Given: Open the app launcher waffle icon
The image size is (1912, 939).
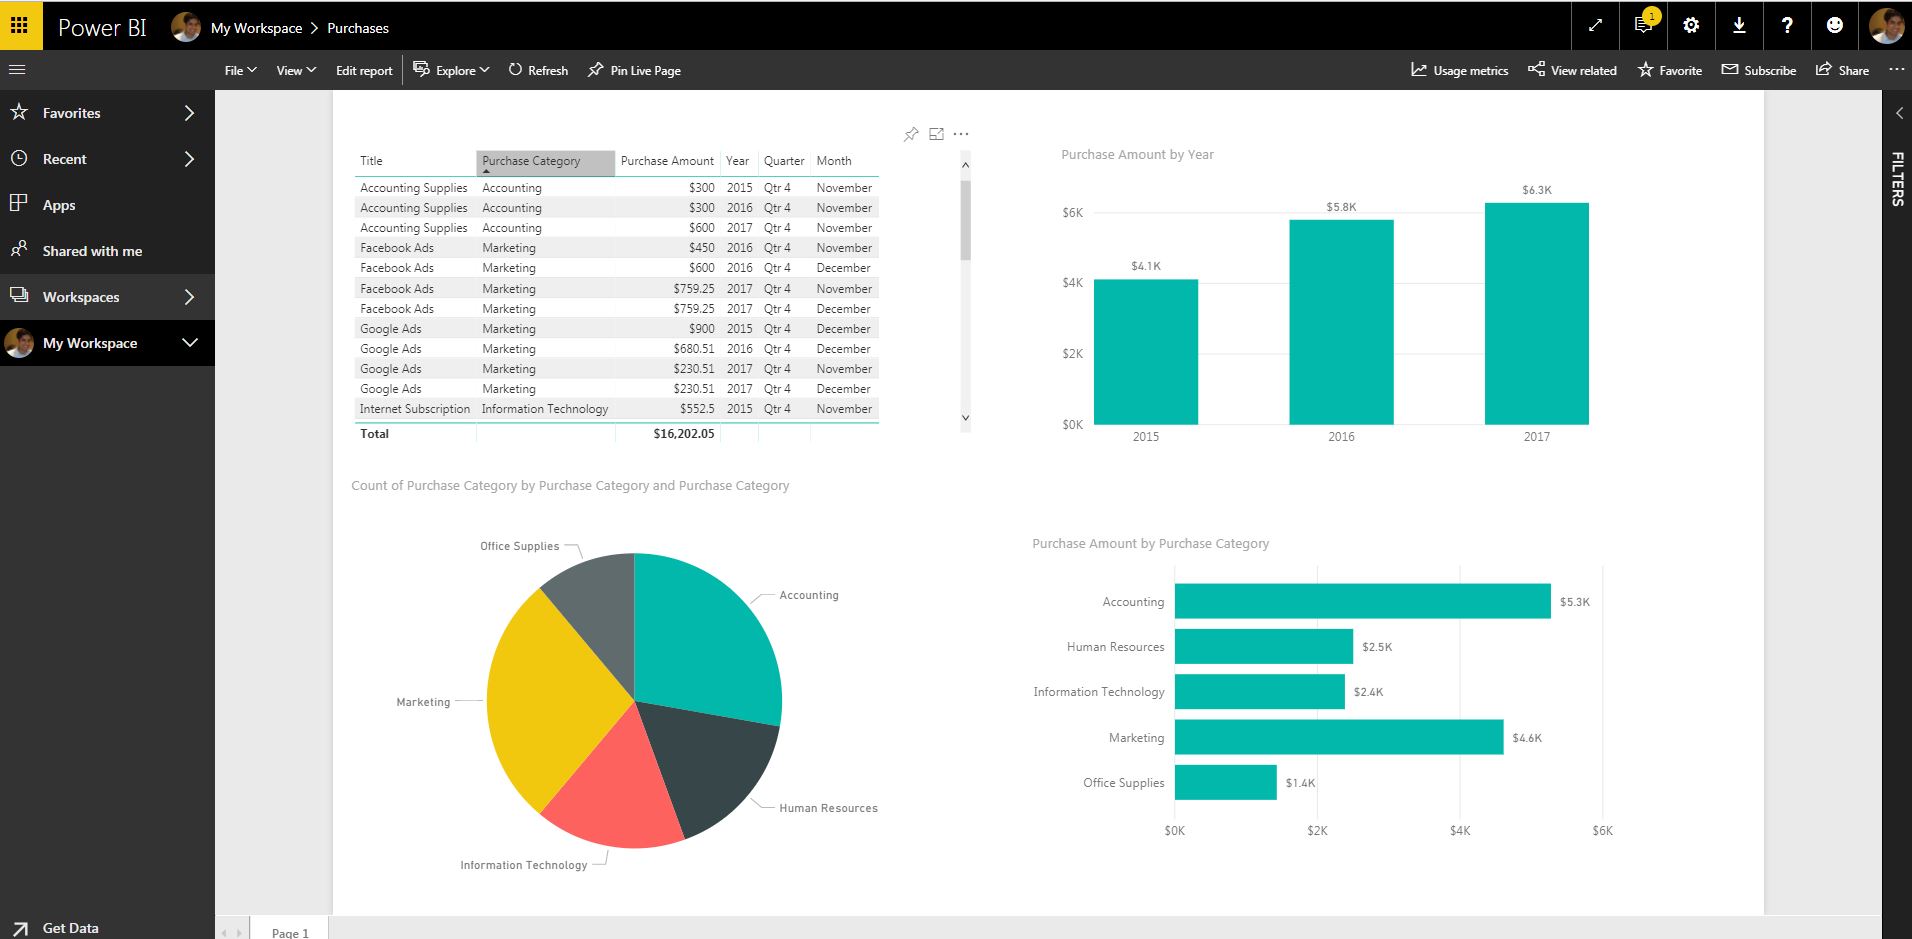Looking at the screenshot, I should coord(20,25).
